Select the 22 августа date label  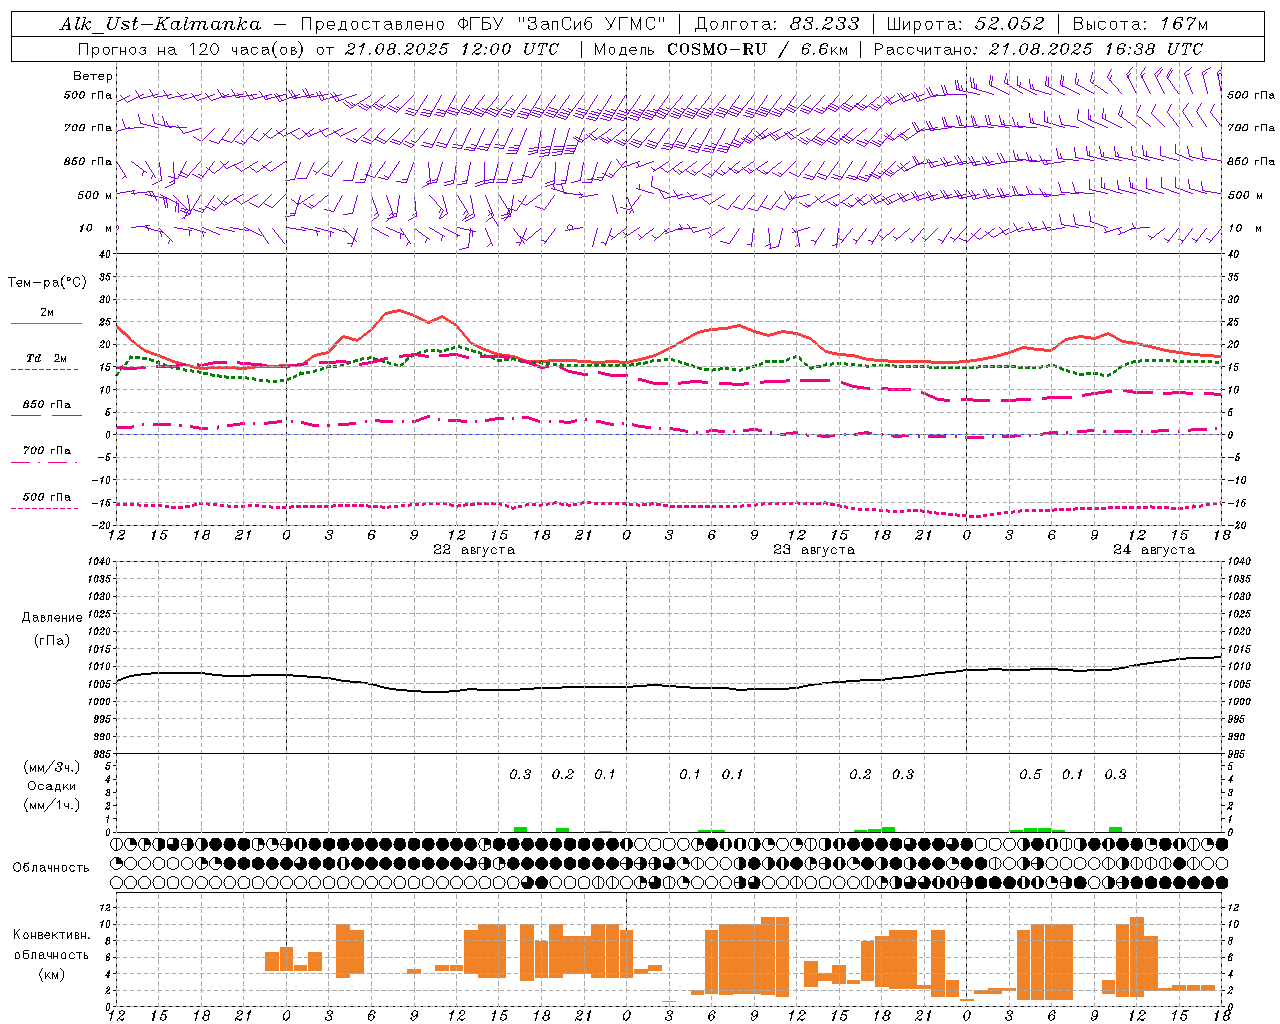pos(474,550)
